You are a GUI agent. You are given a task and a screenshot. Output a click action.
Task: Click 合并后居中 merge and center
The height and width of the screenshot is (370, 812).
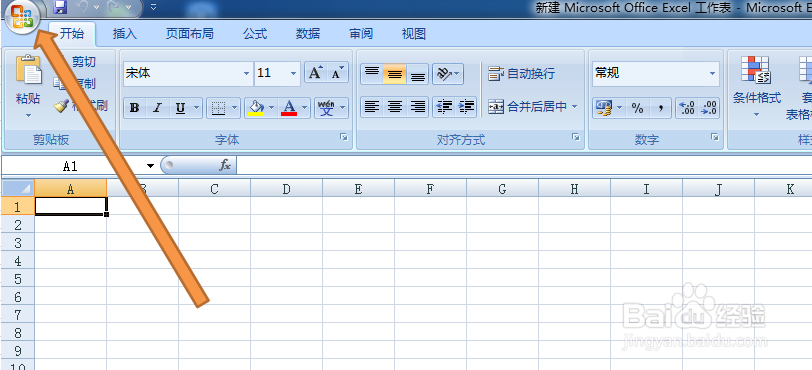(x=528, y=107)
